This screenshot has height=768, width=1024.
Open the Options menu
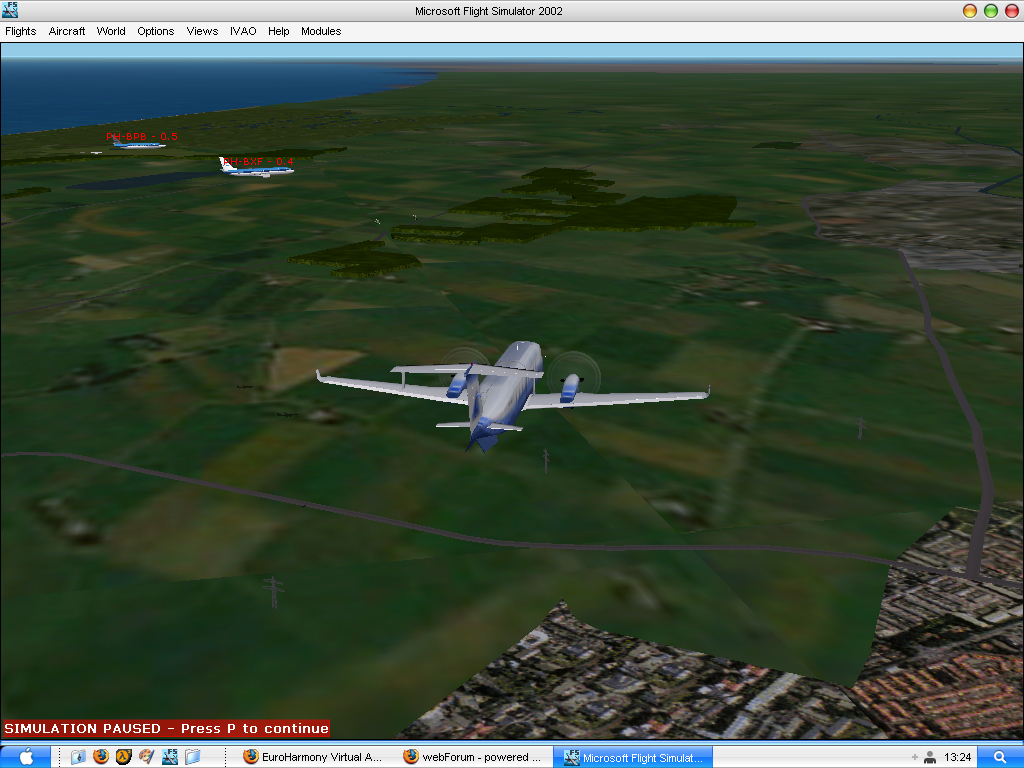coord(155,31)
